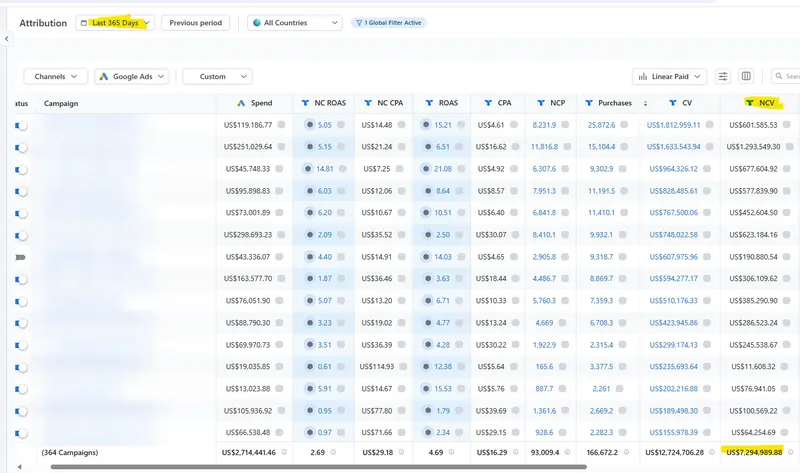The image size is (800, 473).
Task: Click the (364 Campaigns) total row label
Action: [x=70, y=452]
